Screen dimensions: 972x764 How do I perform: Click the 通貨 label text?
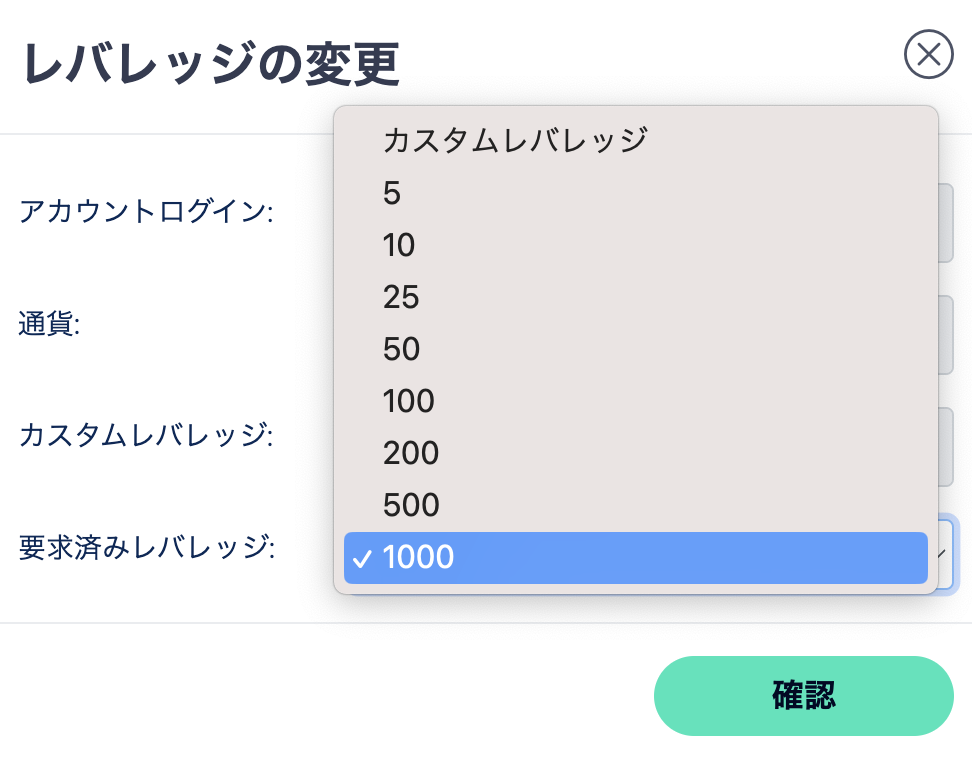pyautogui.click(x=49, y=323)
